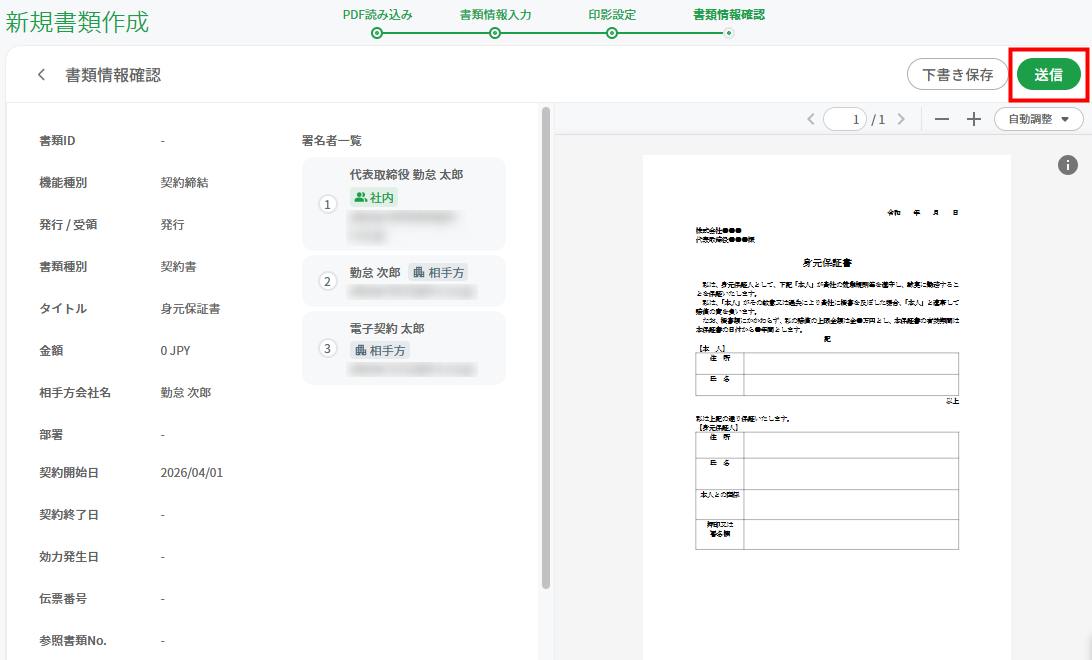The height and width of the screenshot is (660, 1092).
Task: Click the 部署 label
Action: [x=51, y=434]
